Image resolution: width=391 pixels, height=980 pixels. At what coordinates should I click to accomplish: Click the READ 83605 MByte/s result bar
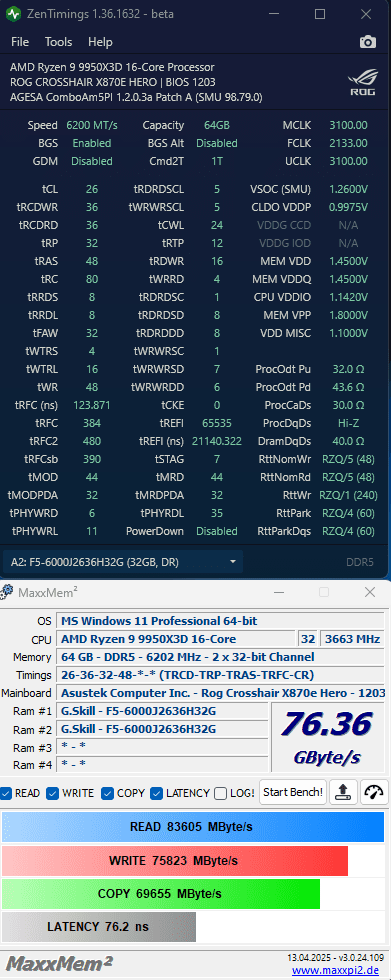point(192,827)
